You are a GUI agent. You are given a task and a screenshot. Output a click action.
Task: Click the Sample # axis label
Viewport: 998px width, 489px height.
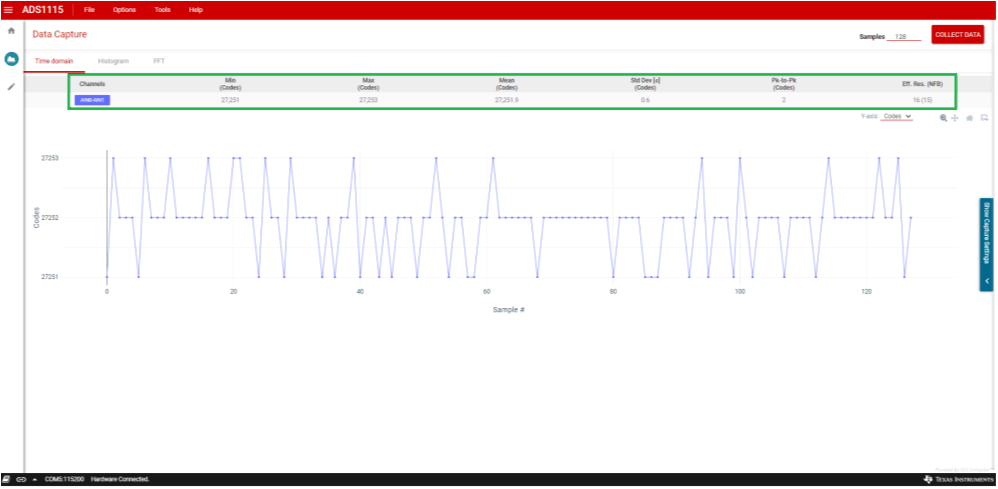pyautogui.click(x=509, y=310)
